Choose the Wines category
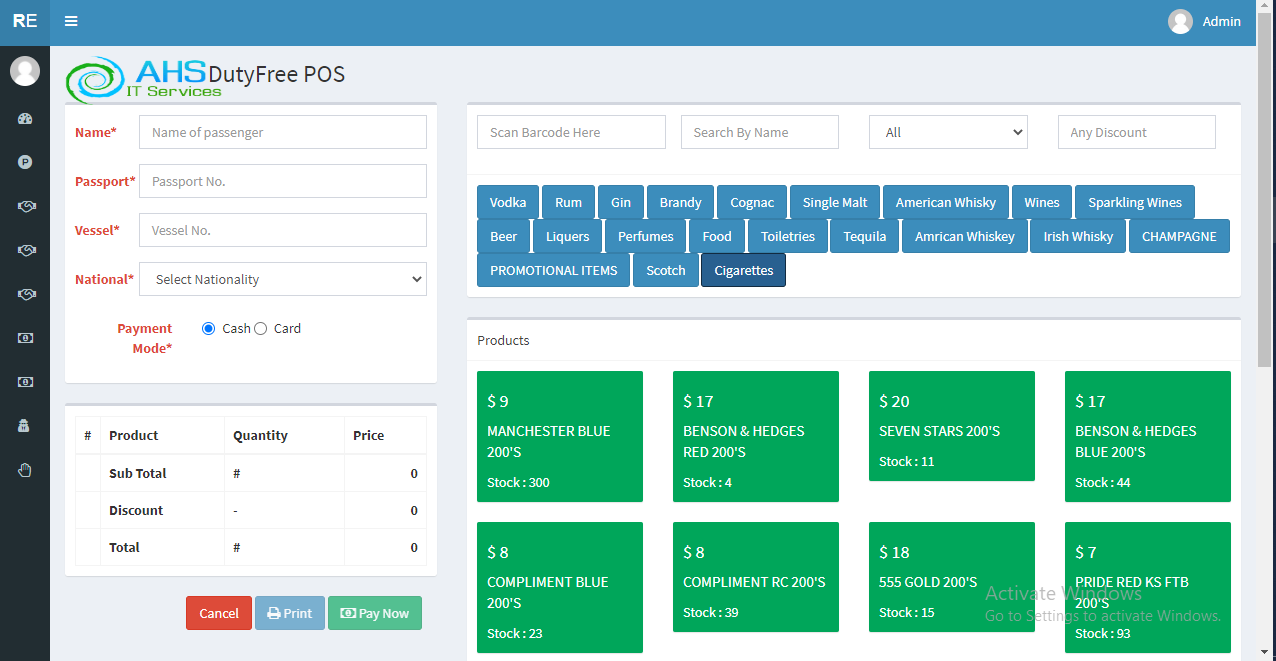 [x=1042, y=202]
